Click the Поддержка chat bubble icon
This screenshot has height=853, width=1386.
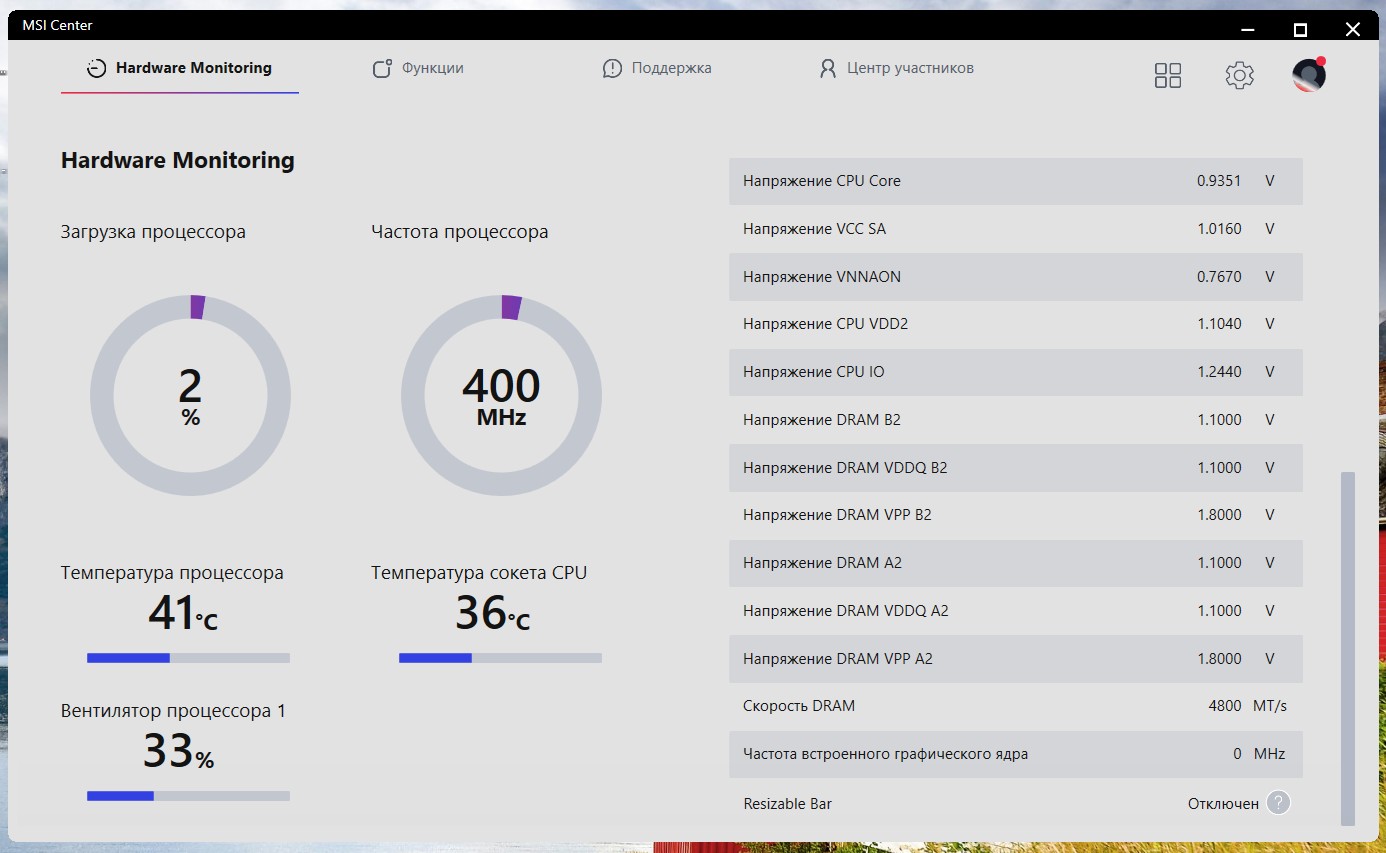(612, 69)
